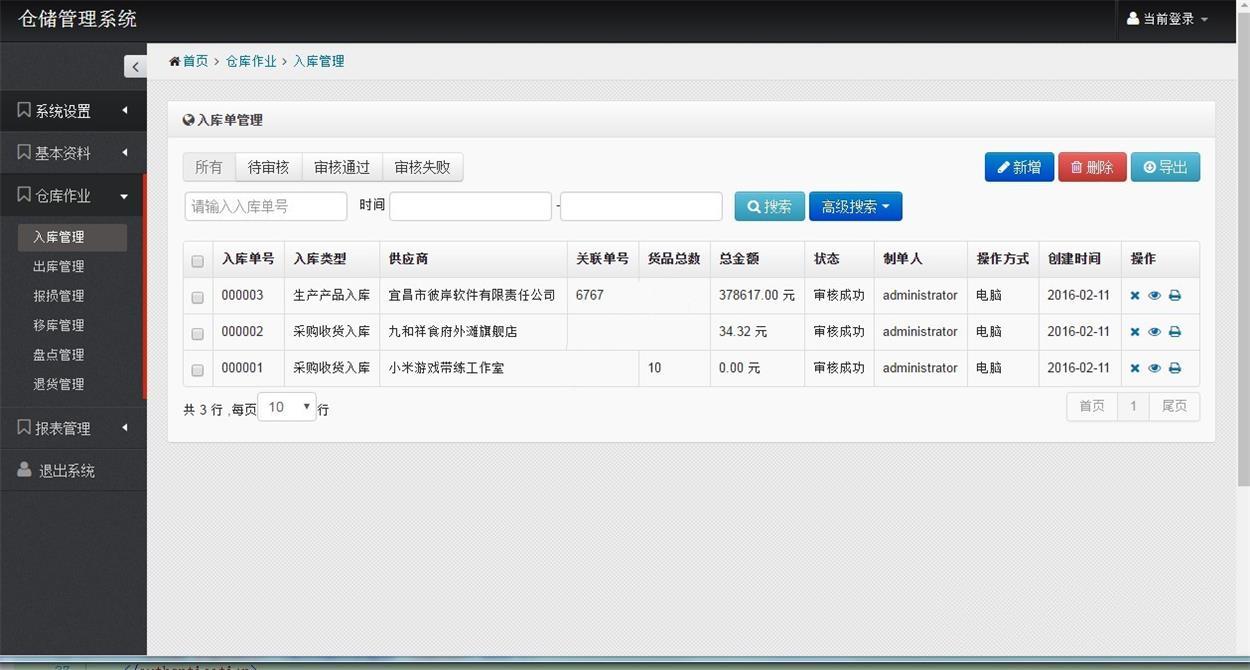Select the 所有 filter tab
This screenshot has width=1250, height=670.
pyautogui.click(x=209, y=167)
